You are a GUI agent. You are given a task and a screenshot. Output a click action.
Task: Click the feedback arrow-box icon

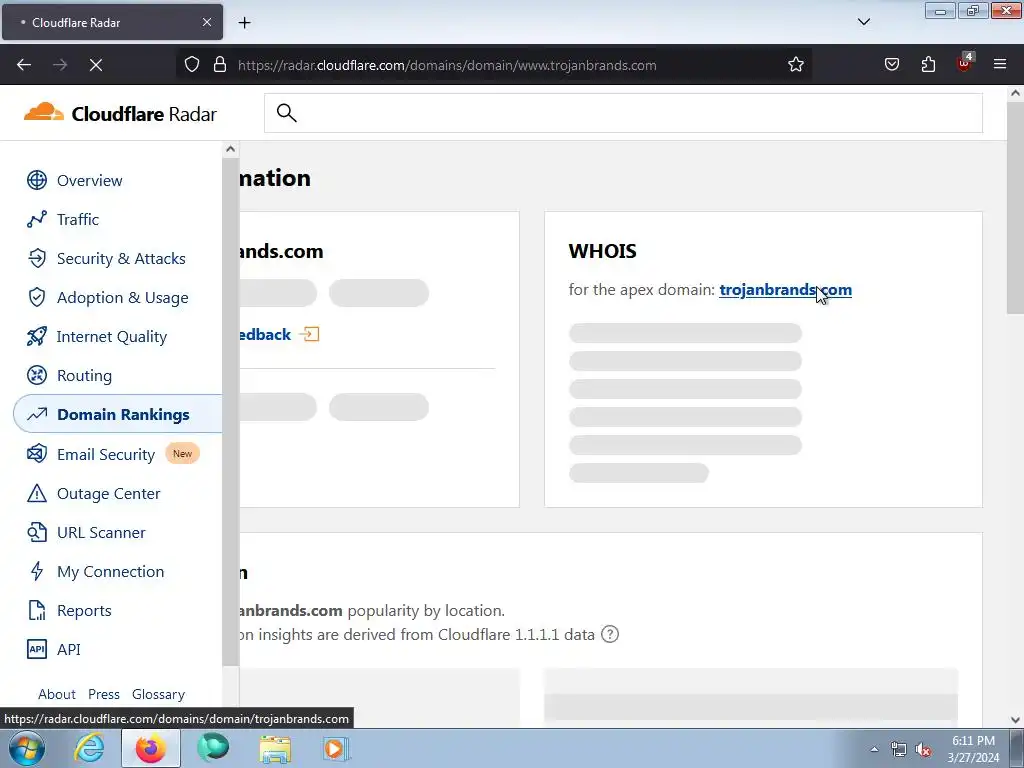point(310,334)
